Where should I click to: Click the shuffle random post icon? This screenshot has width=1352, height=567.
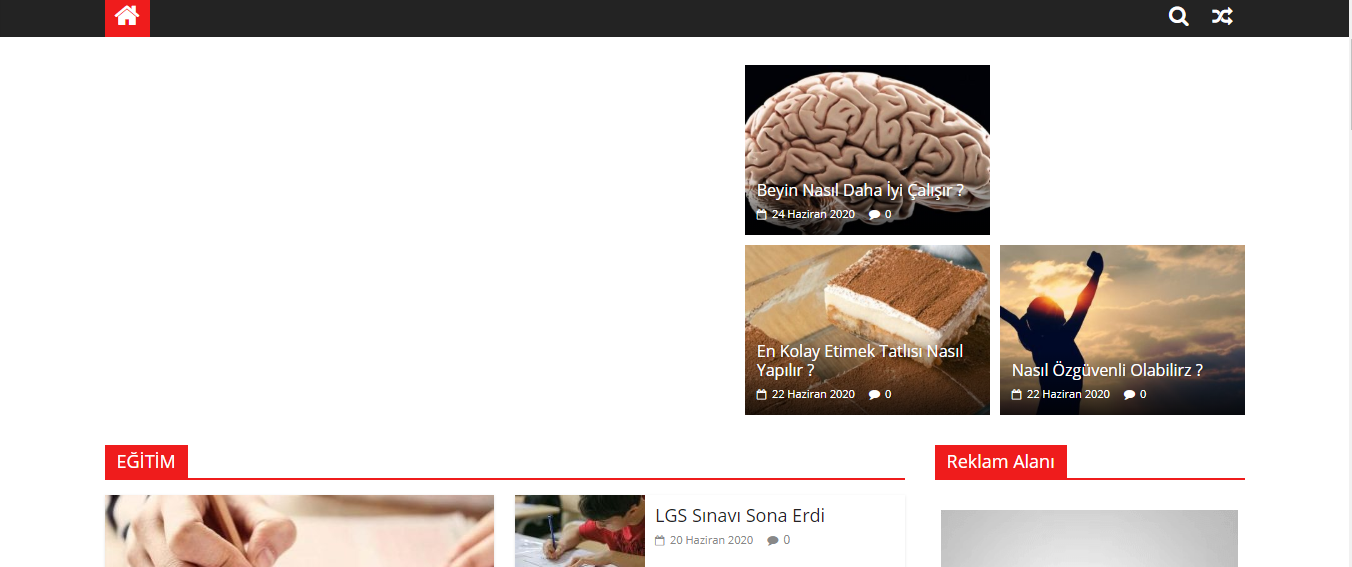click(1222, 17)
